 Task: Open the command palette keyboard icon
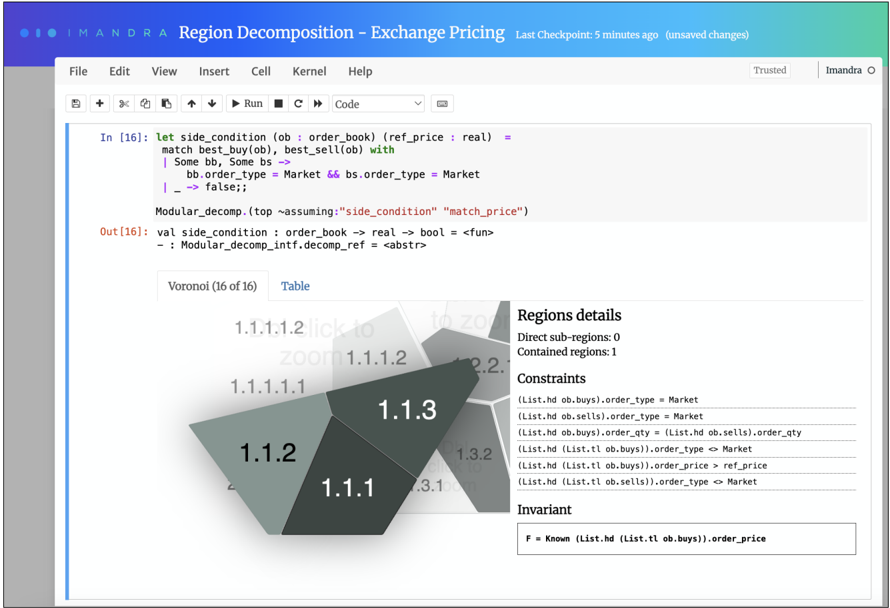coord(442,104)
